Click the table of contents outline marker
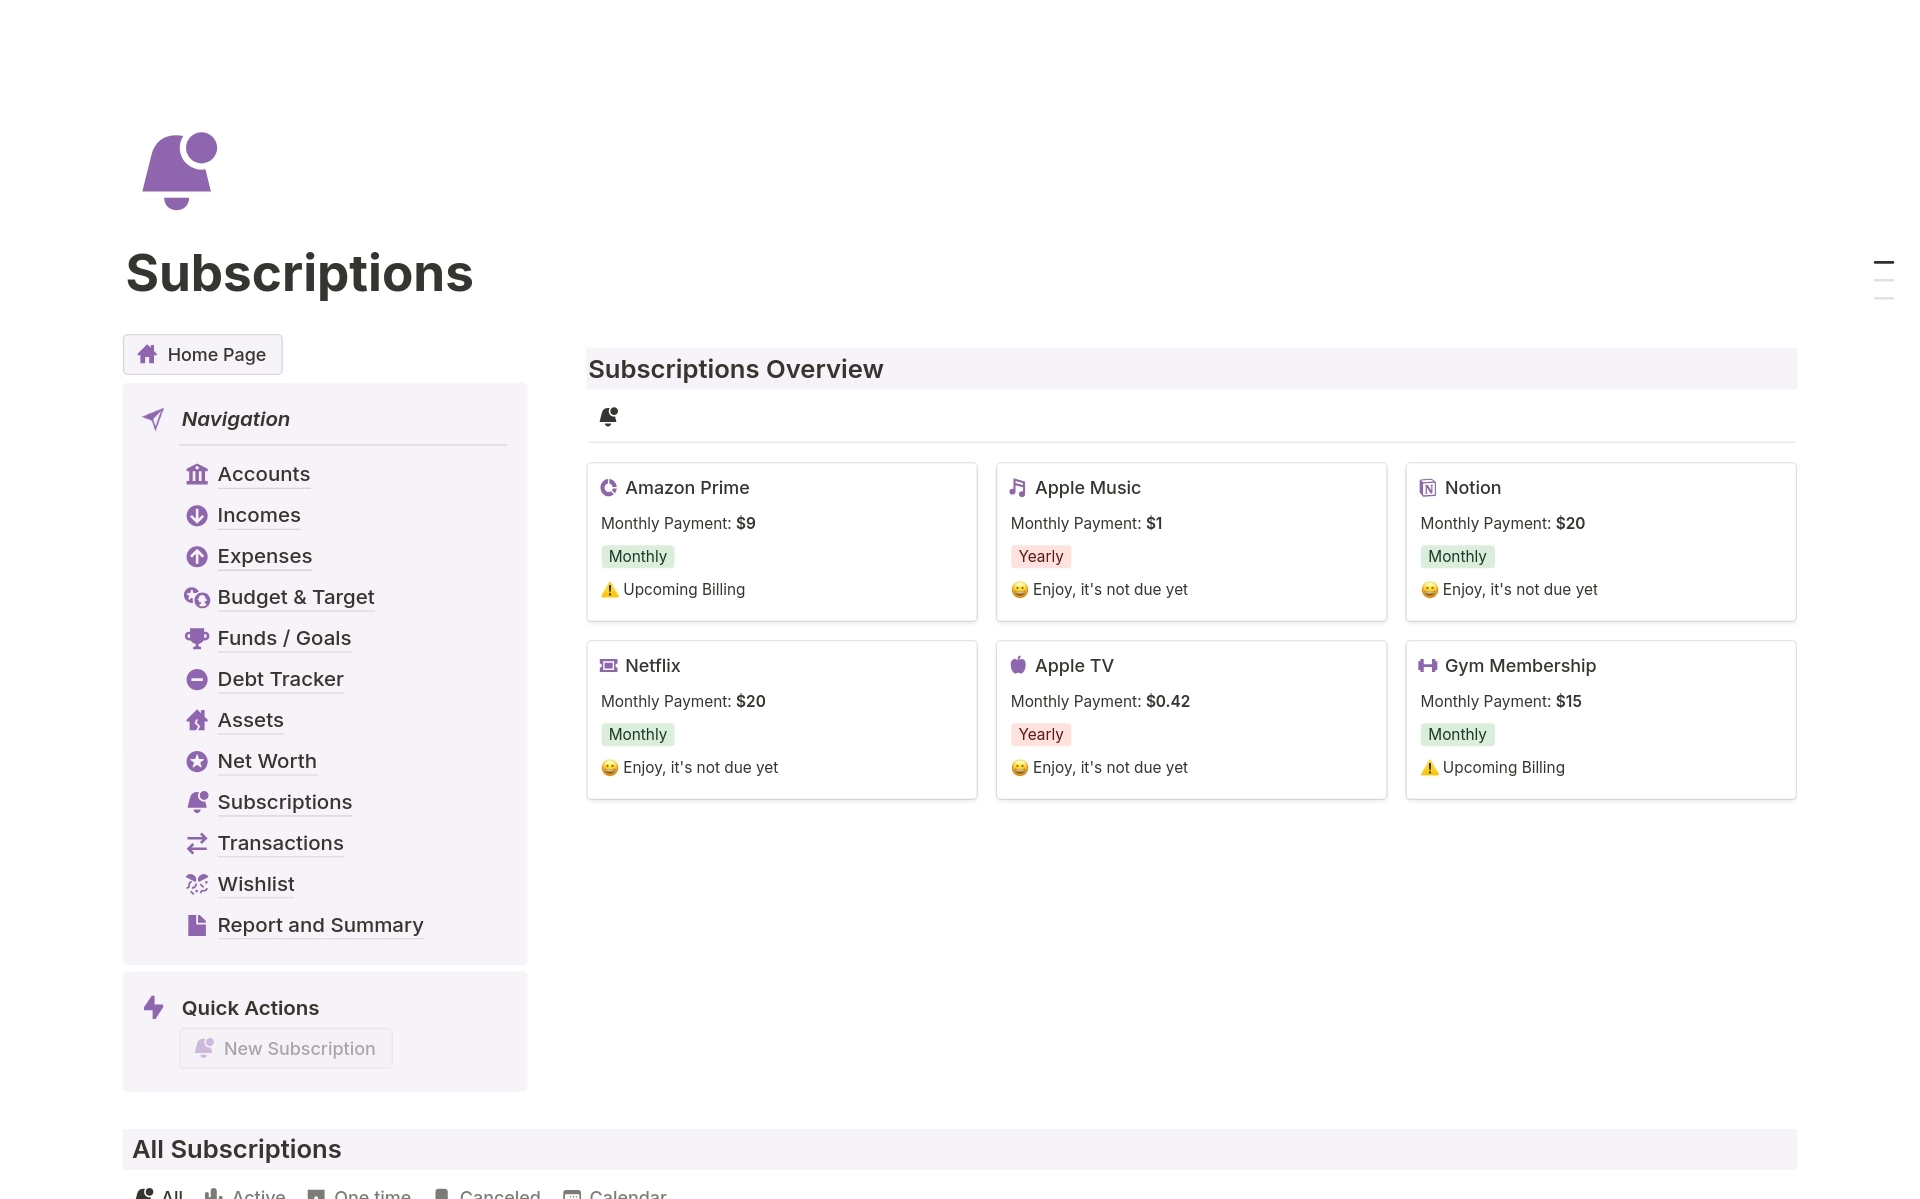The width and height of the screenshot is (1920, 1199). tap(1884, 280)
